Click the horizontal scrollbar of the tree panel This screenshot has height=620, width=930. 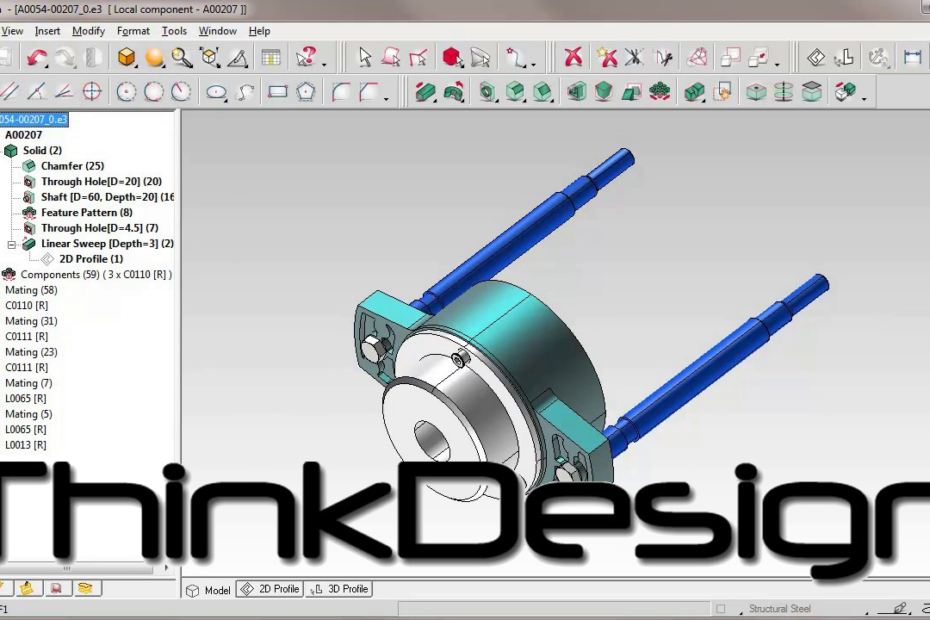(77, 568)
